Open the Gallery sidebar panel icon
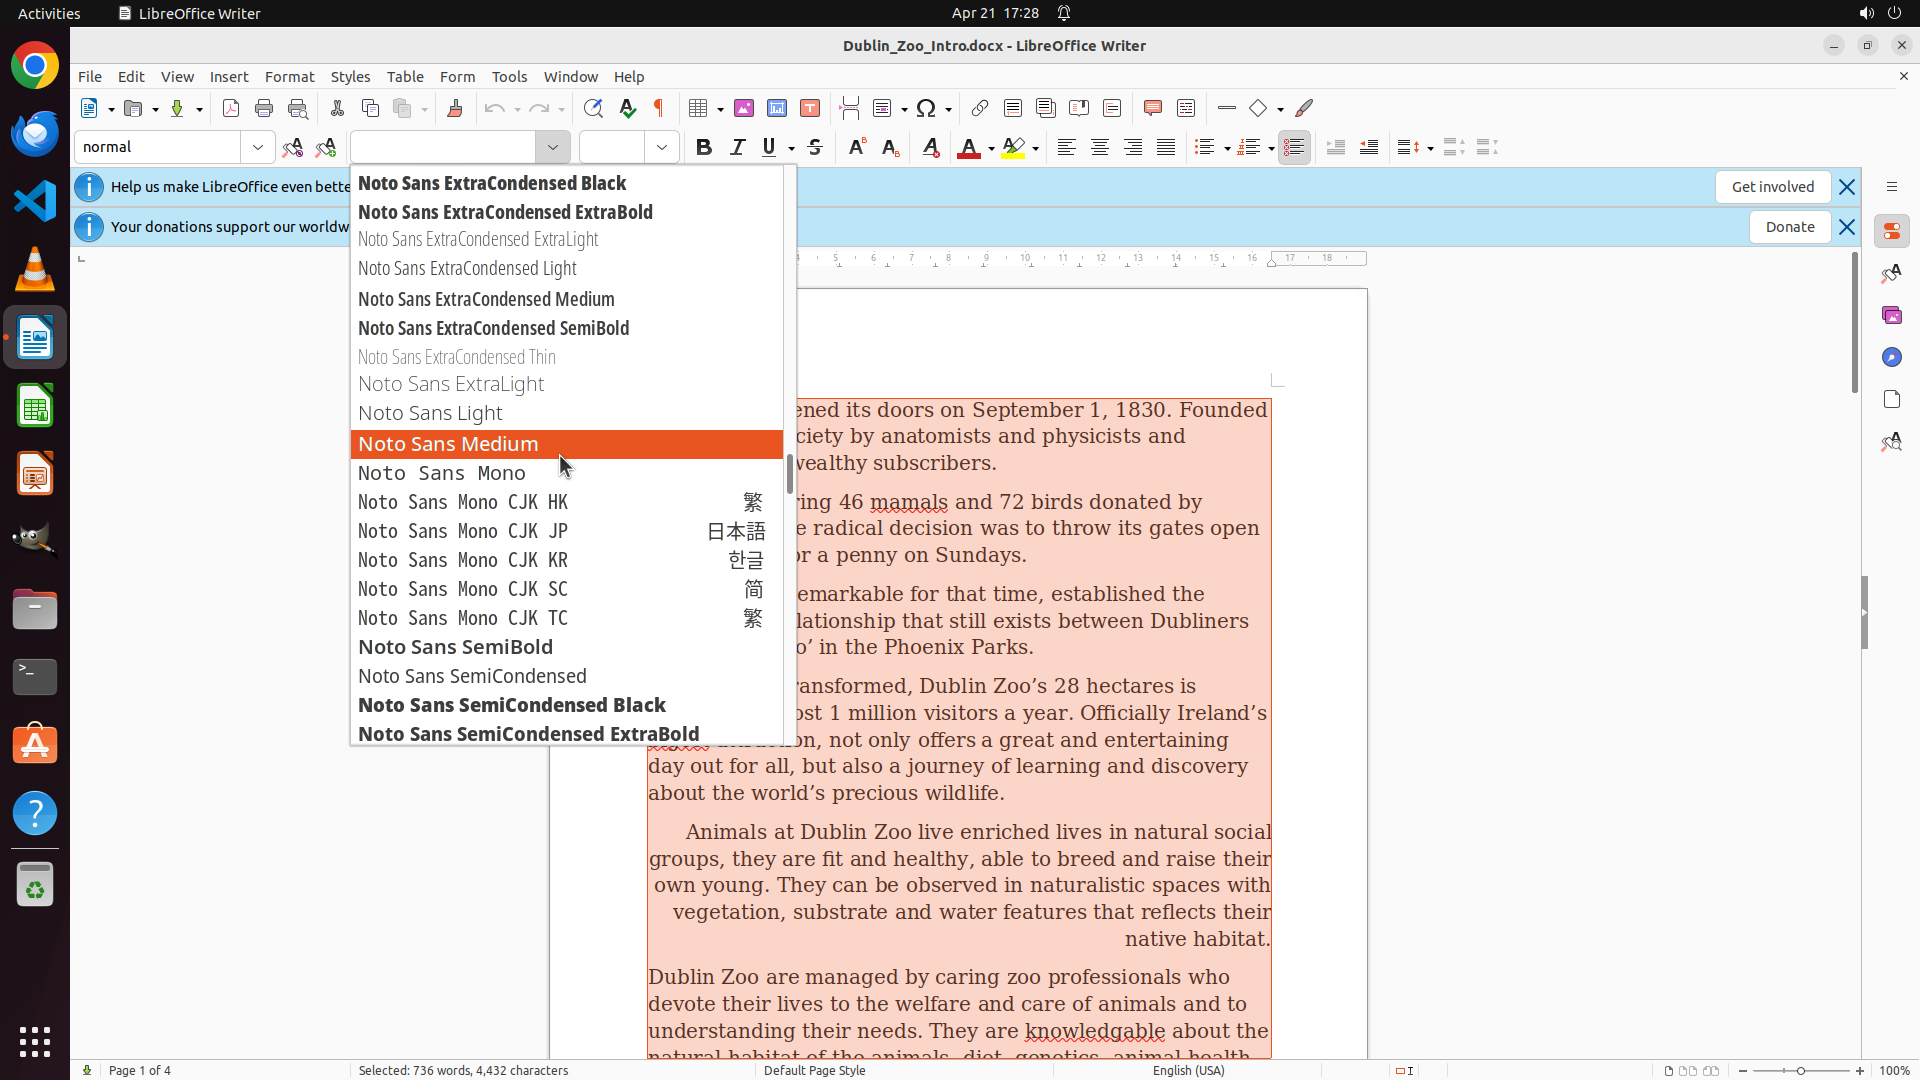This screenshot has width=1920, height=1080. coord(1891,315)
